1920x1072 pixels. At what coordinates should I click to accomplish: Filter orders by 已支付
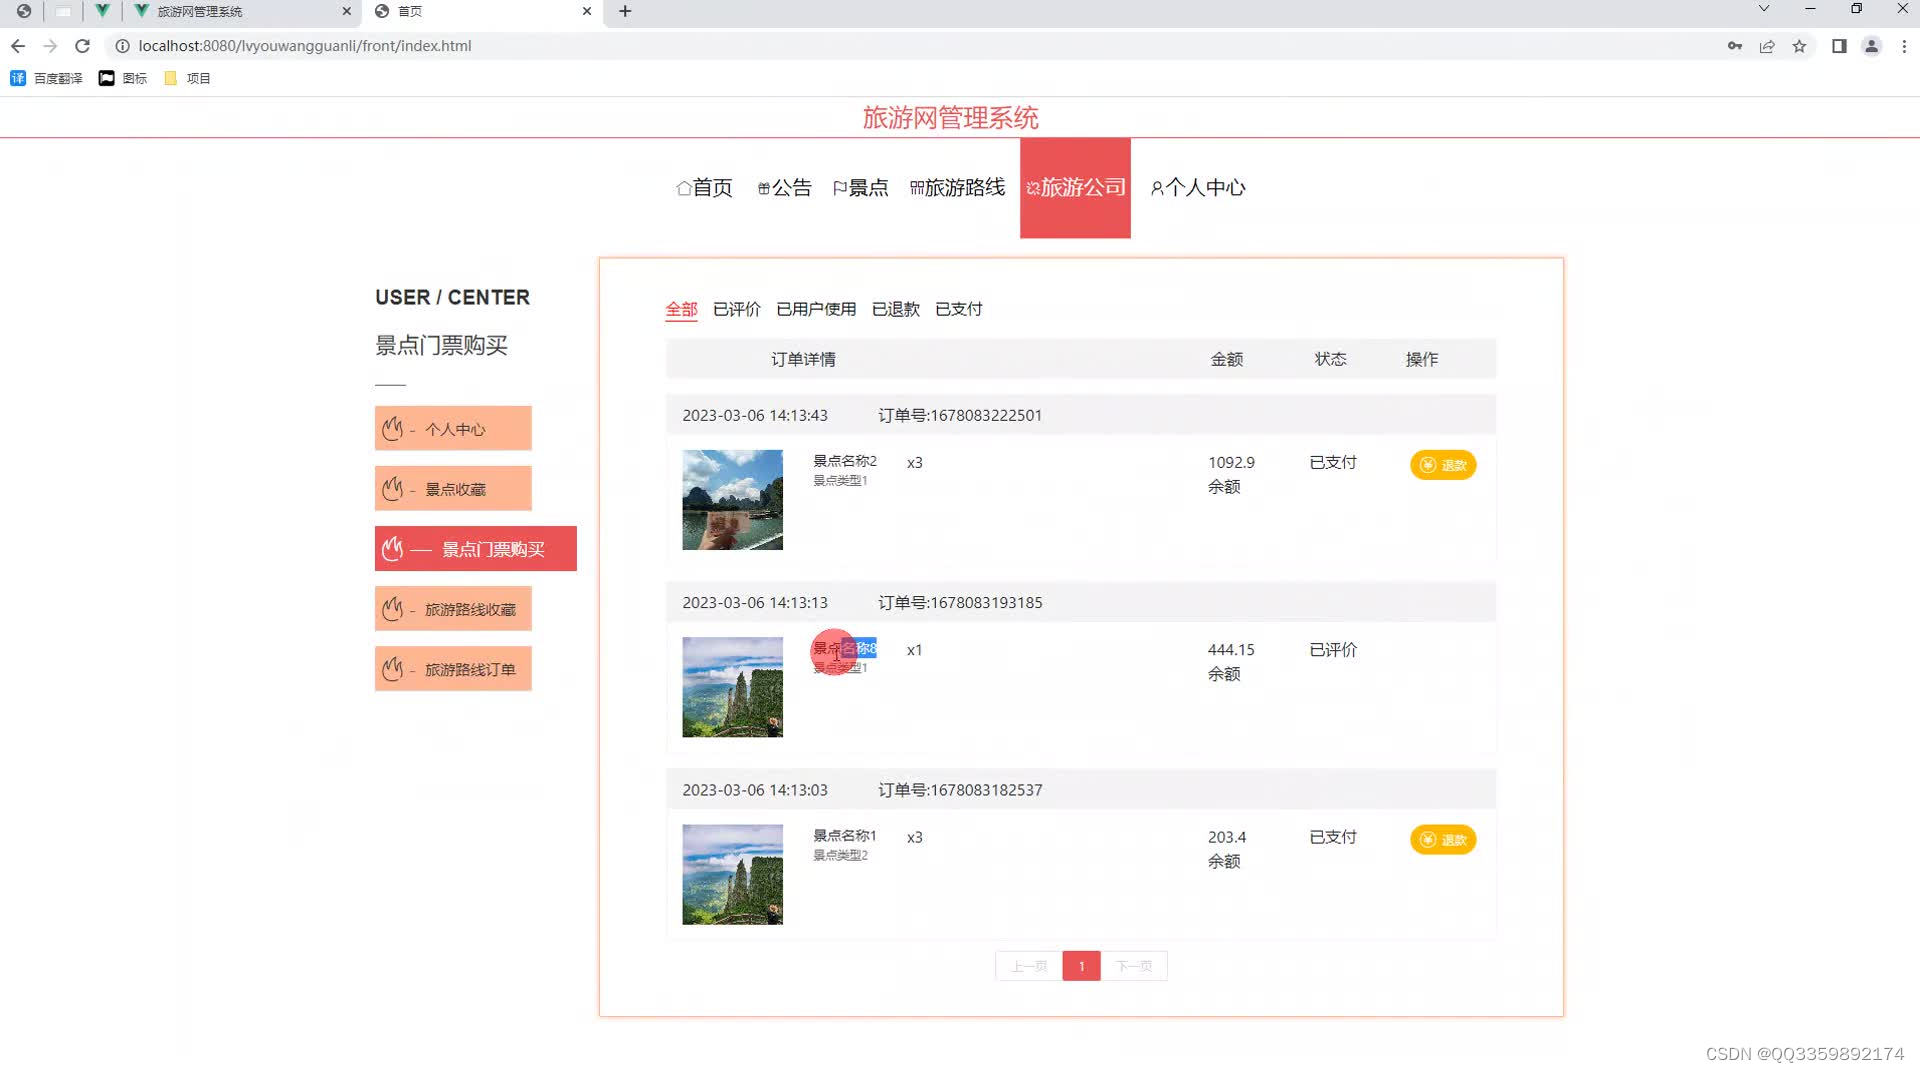click(x=959, y=309)
